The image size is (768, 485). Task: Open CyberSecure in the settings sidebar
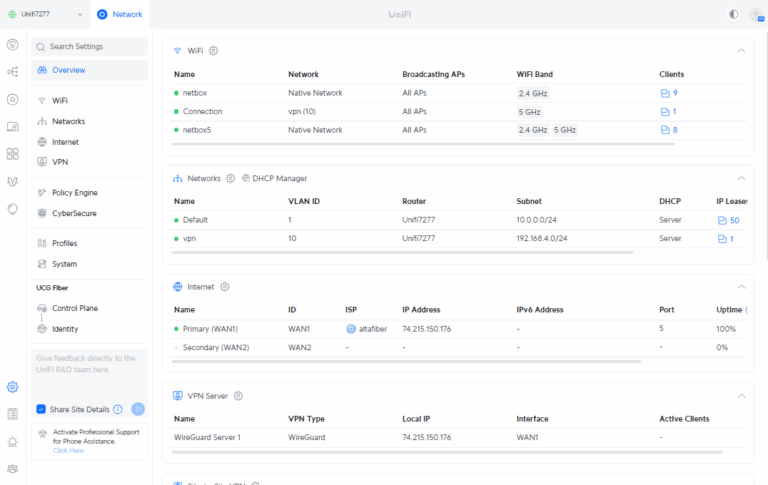pyautogui.click(x=74, y=213)
